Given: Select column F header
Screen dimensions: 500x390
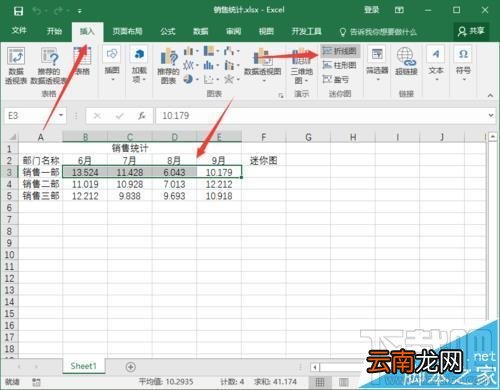Looking at the screenshot, I should pos(263,137).
